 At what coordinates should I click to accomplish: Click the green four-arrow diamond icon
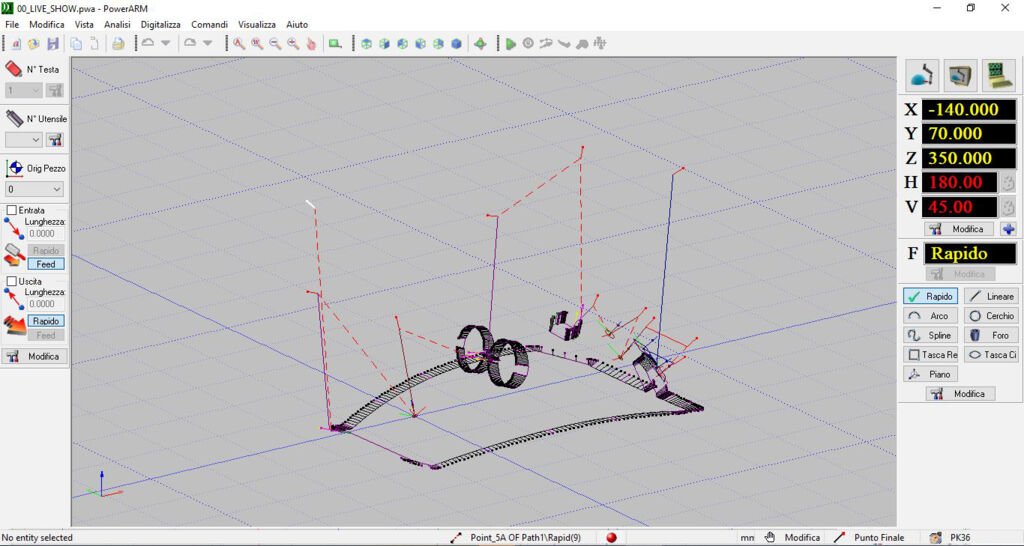pyautogui.click(x=480, y=44)
